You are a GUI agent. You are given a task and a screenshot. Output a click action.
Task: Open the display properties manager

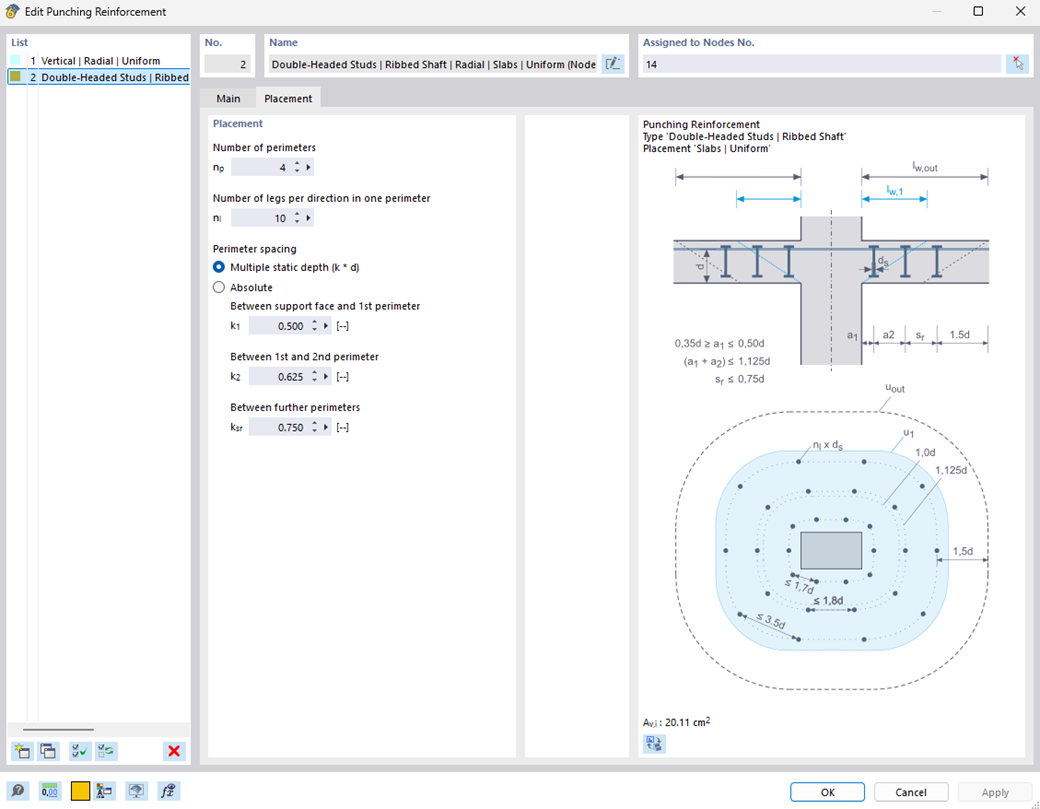[104, 791]
